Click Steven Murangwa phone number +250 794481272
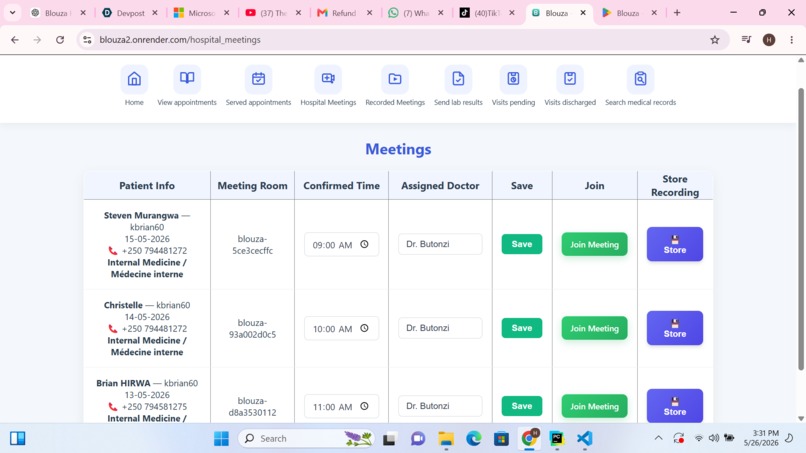The width and height of the screenshot is (806, 453). point(154,251)
